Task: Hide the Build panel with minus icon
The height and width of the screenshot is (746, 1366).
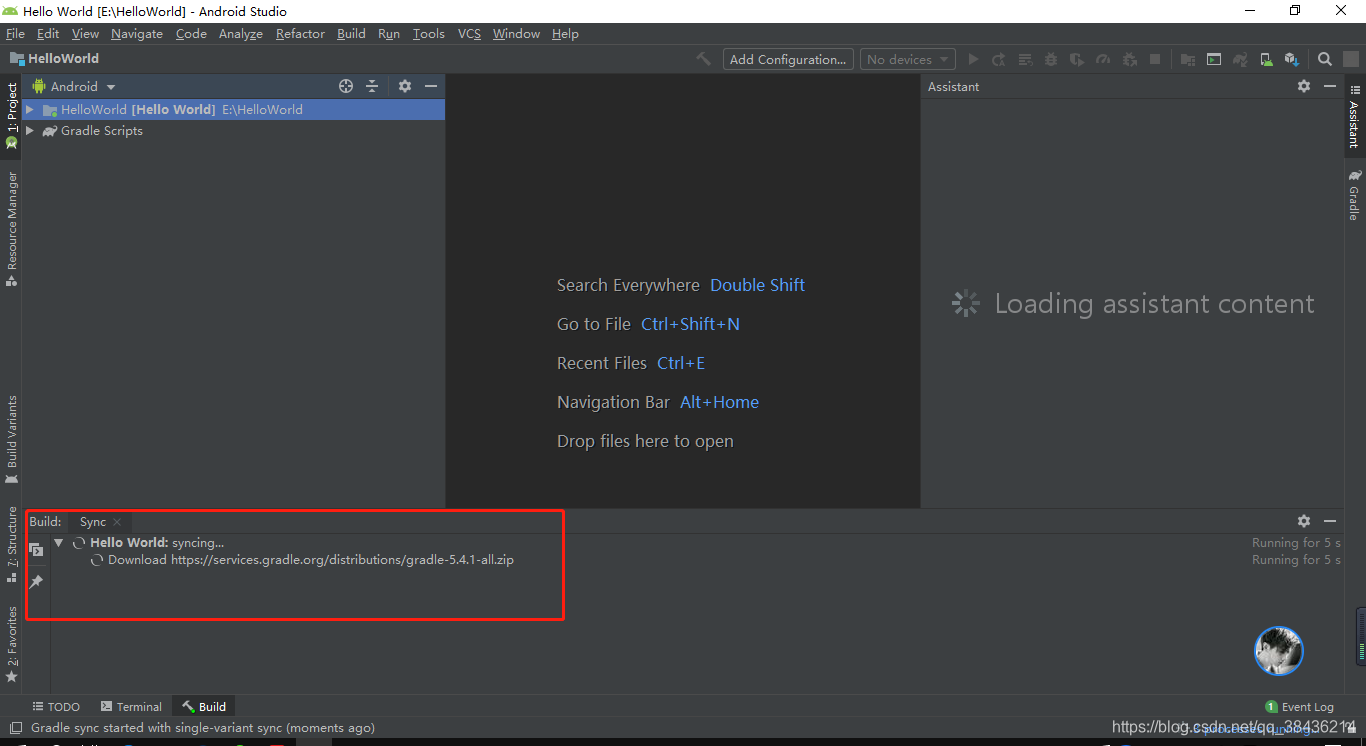Action: pos(1330,521)
